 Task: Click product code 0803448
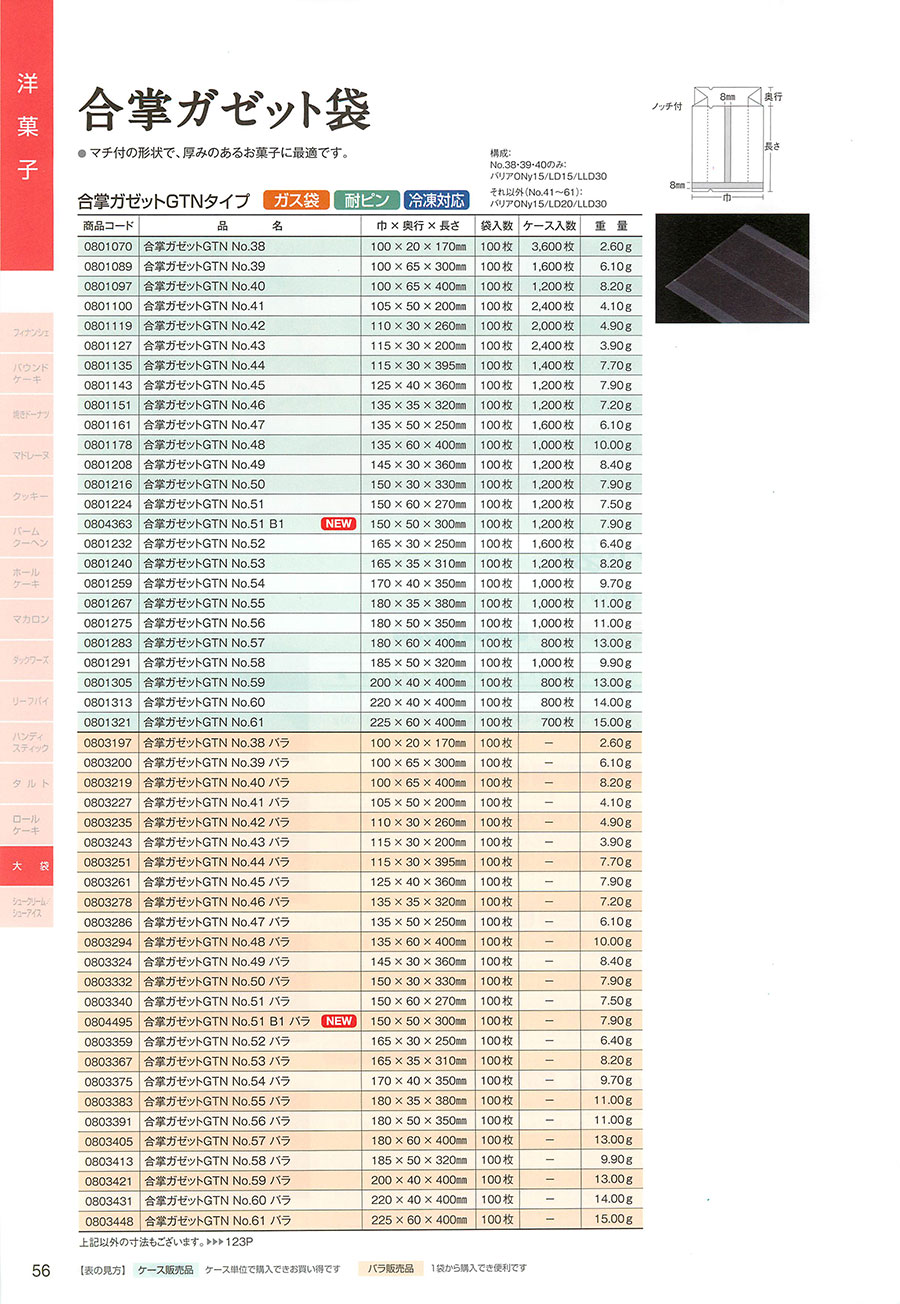pos(107,1220)
